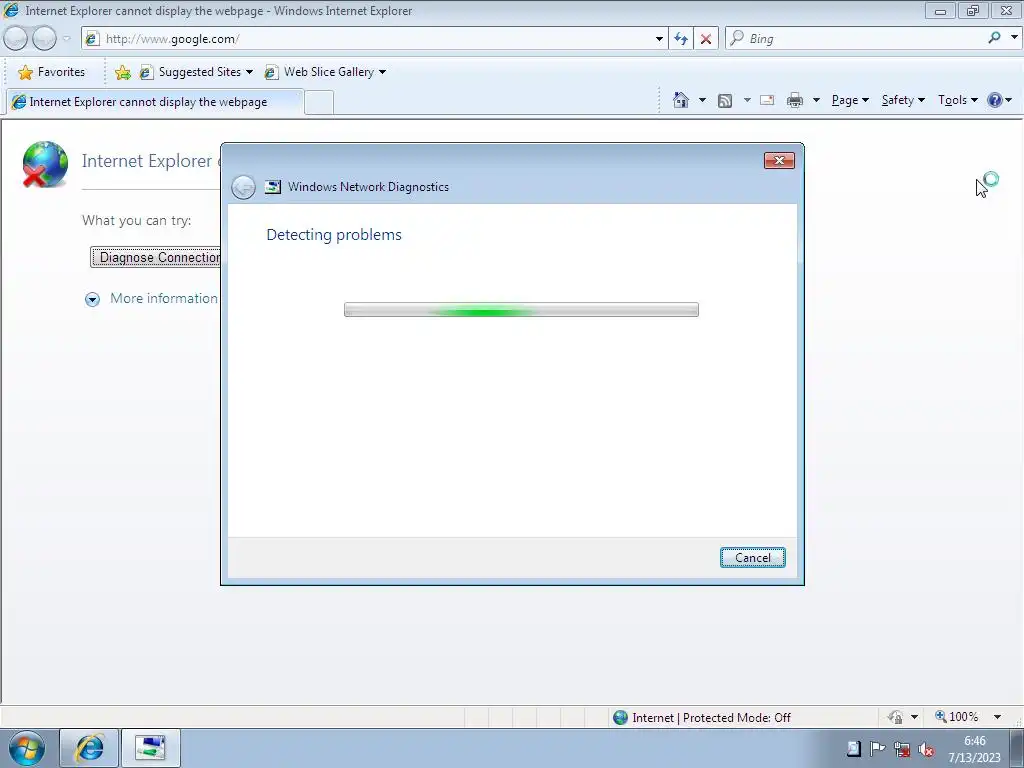Viewport: 1024px width, 768px height.
Task: Click the Windows Network Diagnostics title icon
Action: click(273, 187)
